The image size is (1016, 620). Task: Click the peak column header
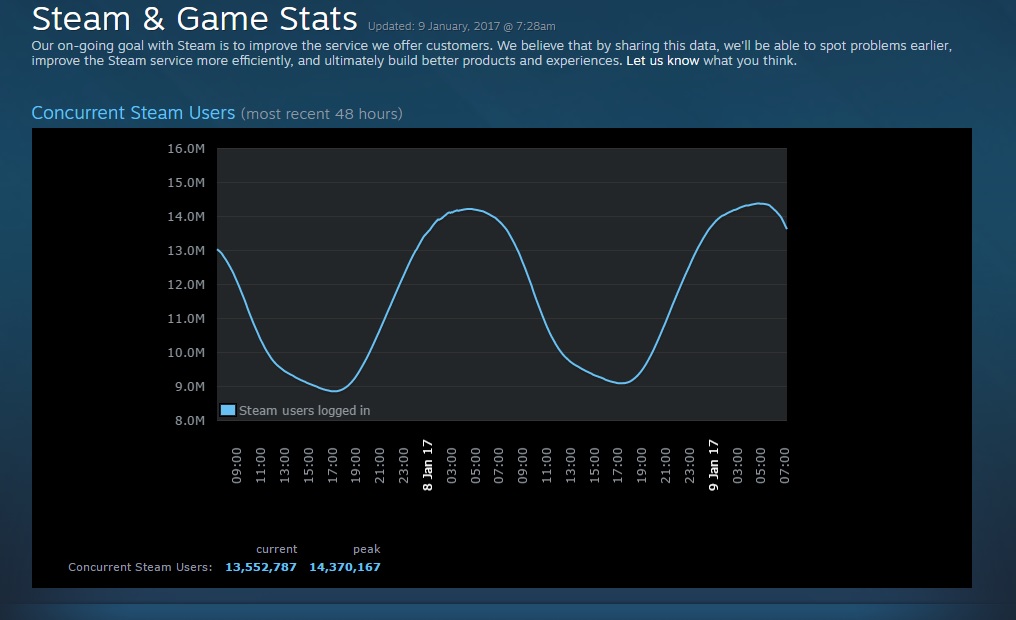pos(366,548)
